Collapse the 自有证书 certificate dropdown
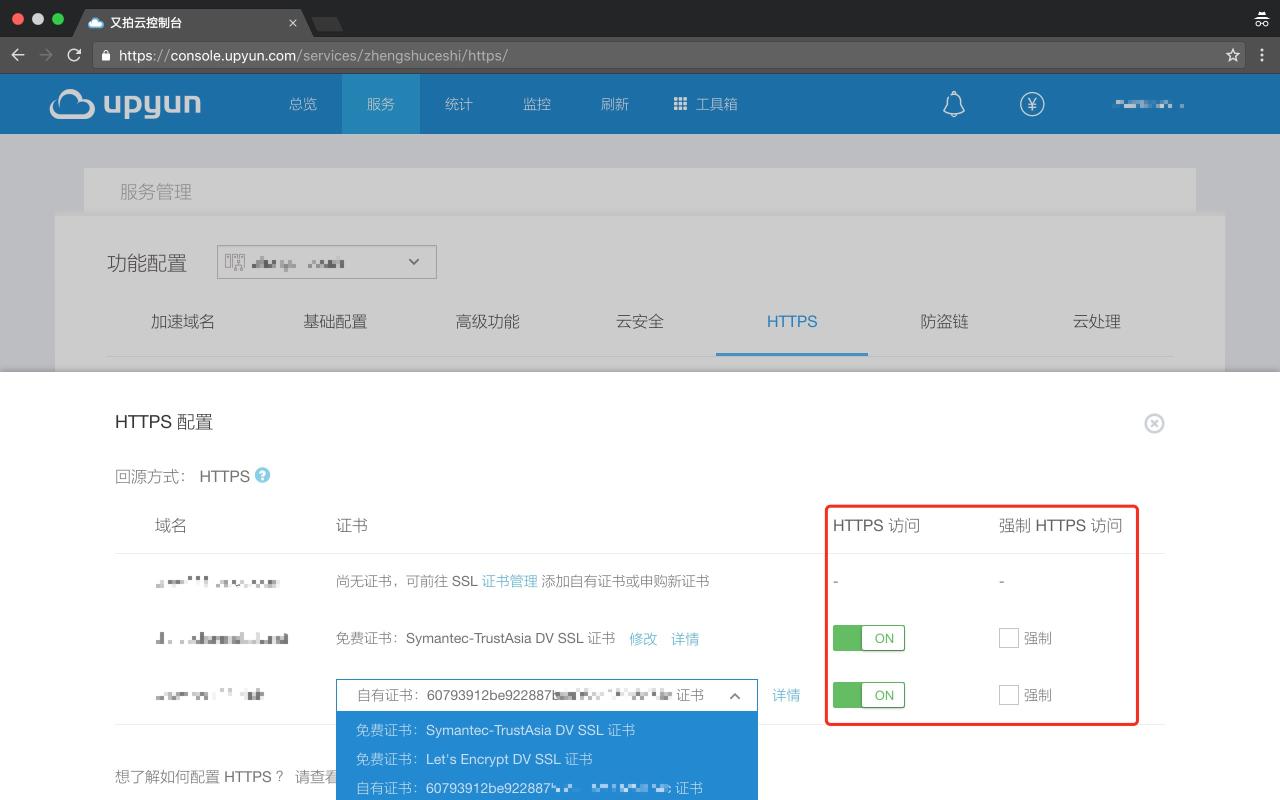This screenshot has height=800, width=1280. click(734, 696)
